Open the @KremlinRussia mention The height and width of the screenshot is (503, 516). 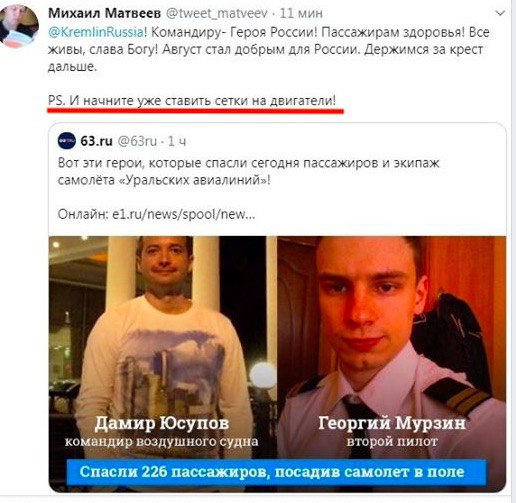pos(97,32)
